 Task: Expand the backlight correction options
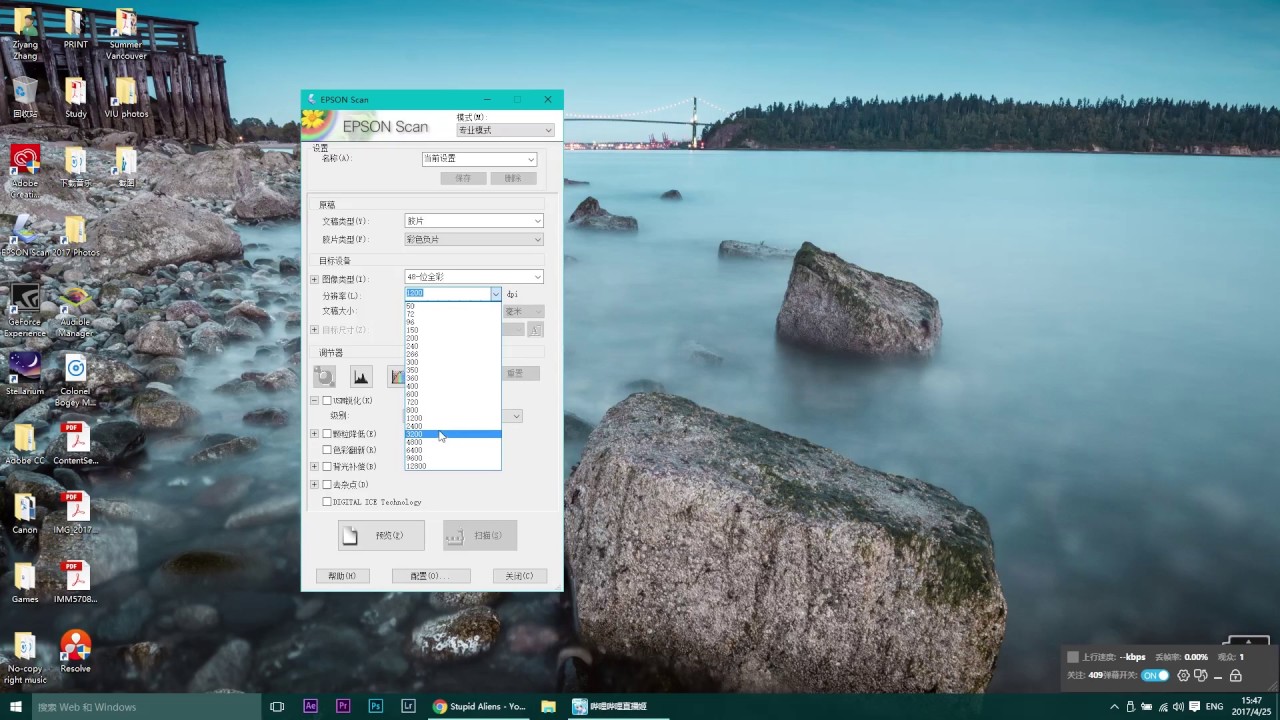coord(314,467)
